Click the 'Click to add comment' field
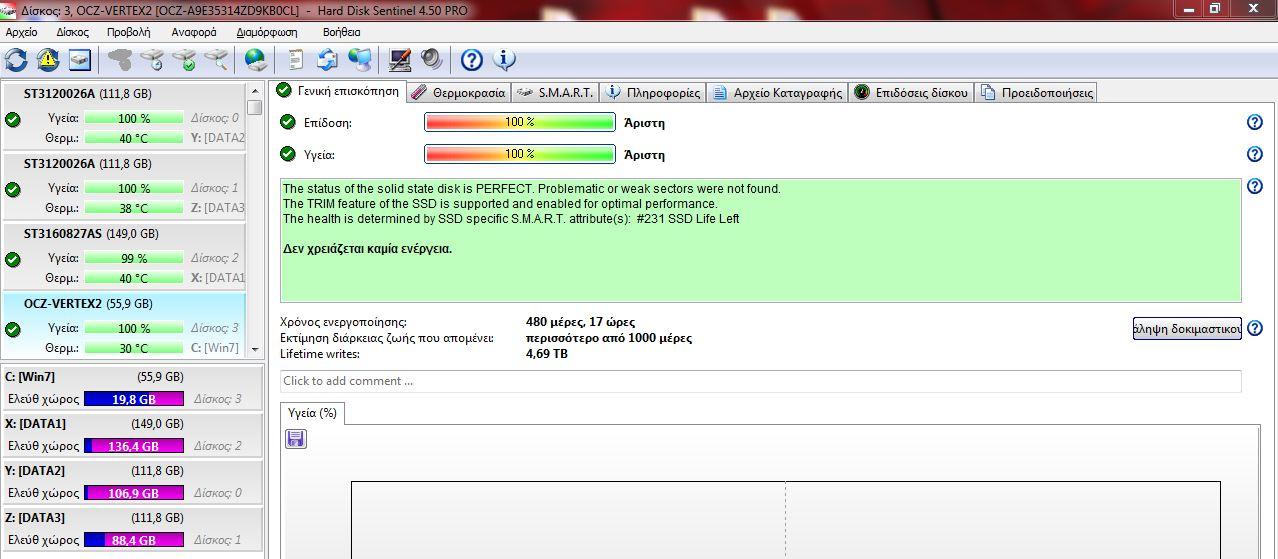Image resolution: width=1278 pixels, height=559 pixels. (x=760, y=381)
